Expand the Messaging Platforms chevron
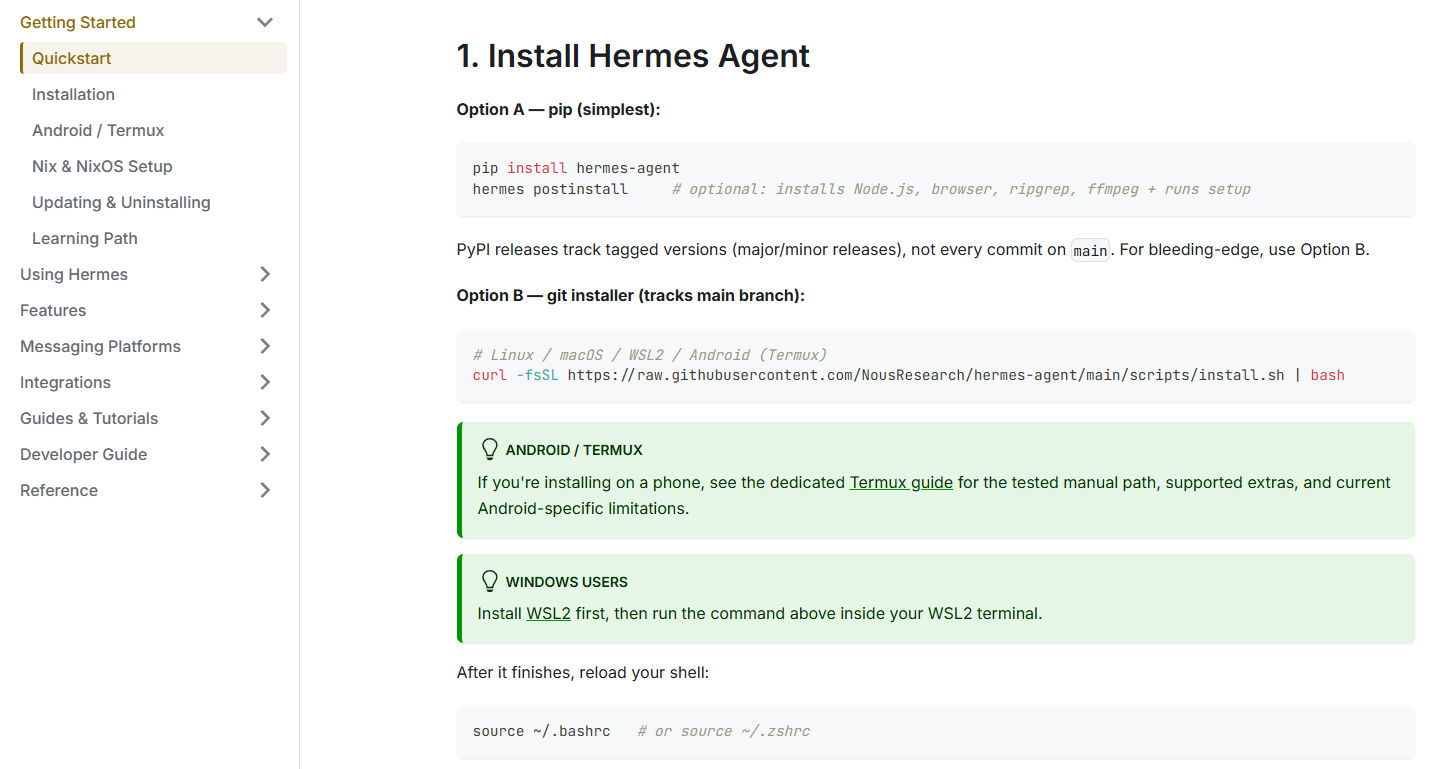The image size is (1436, 769). [265, 346]
